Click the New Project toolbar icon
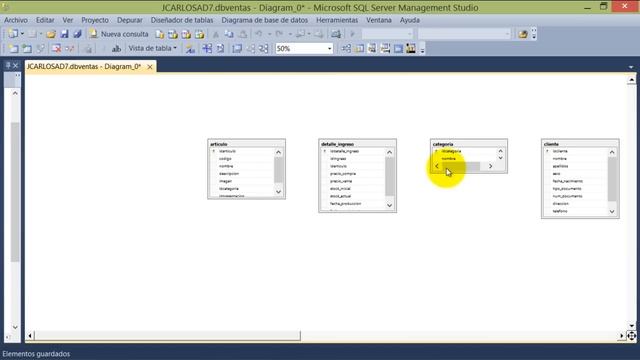The image size is (640, 360). [13, 34]
